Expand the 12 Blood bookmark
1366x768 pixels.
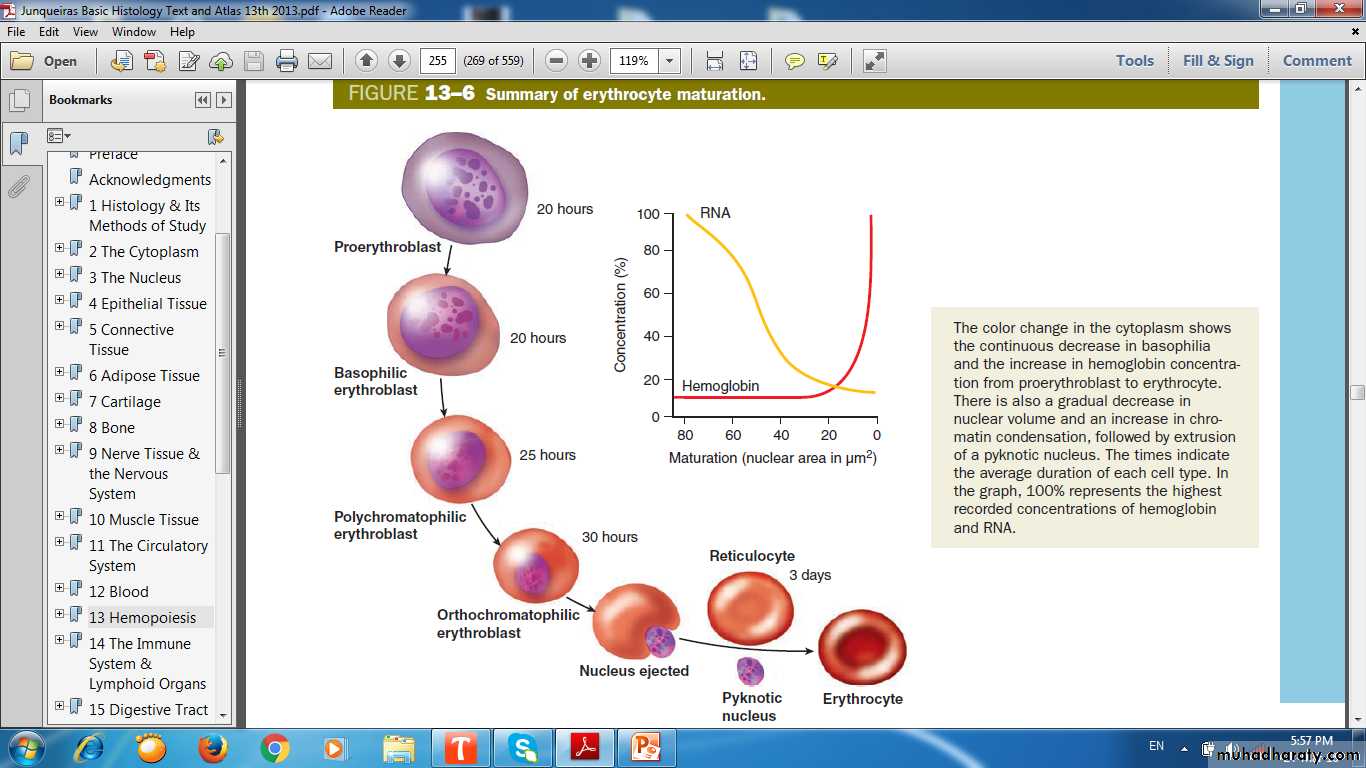point(59,590)
